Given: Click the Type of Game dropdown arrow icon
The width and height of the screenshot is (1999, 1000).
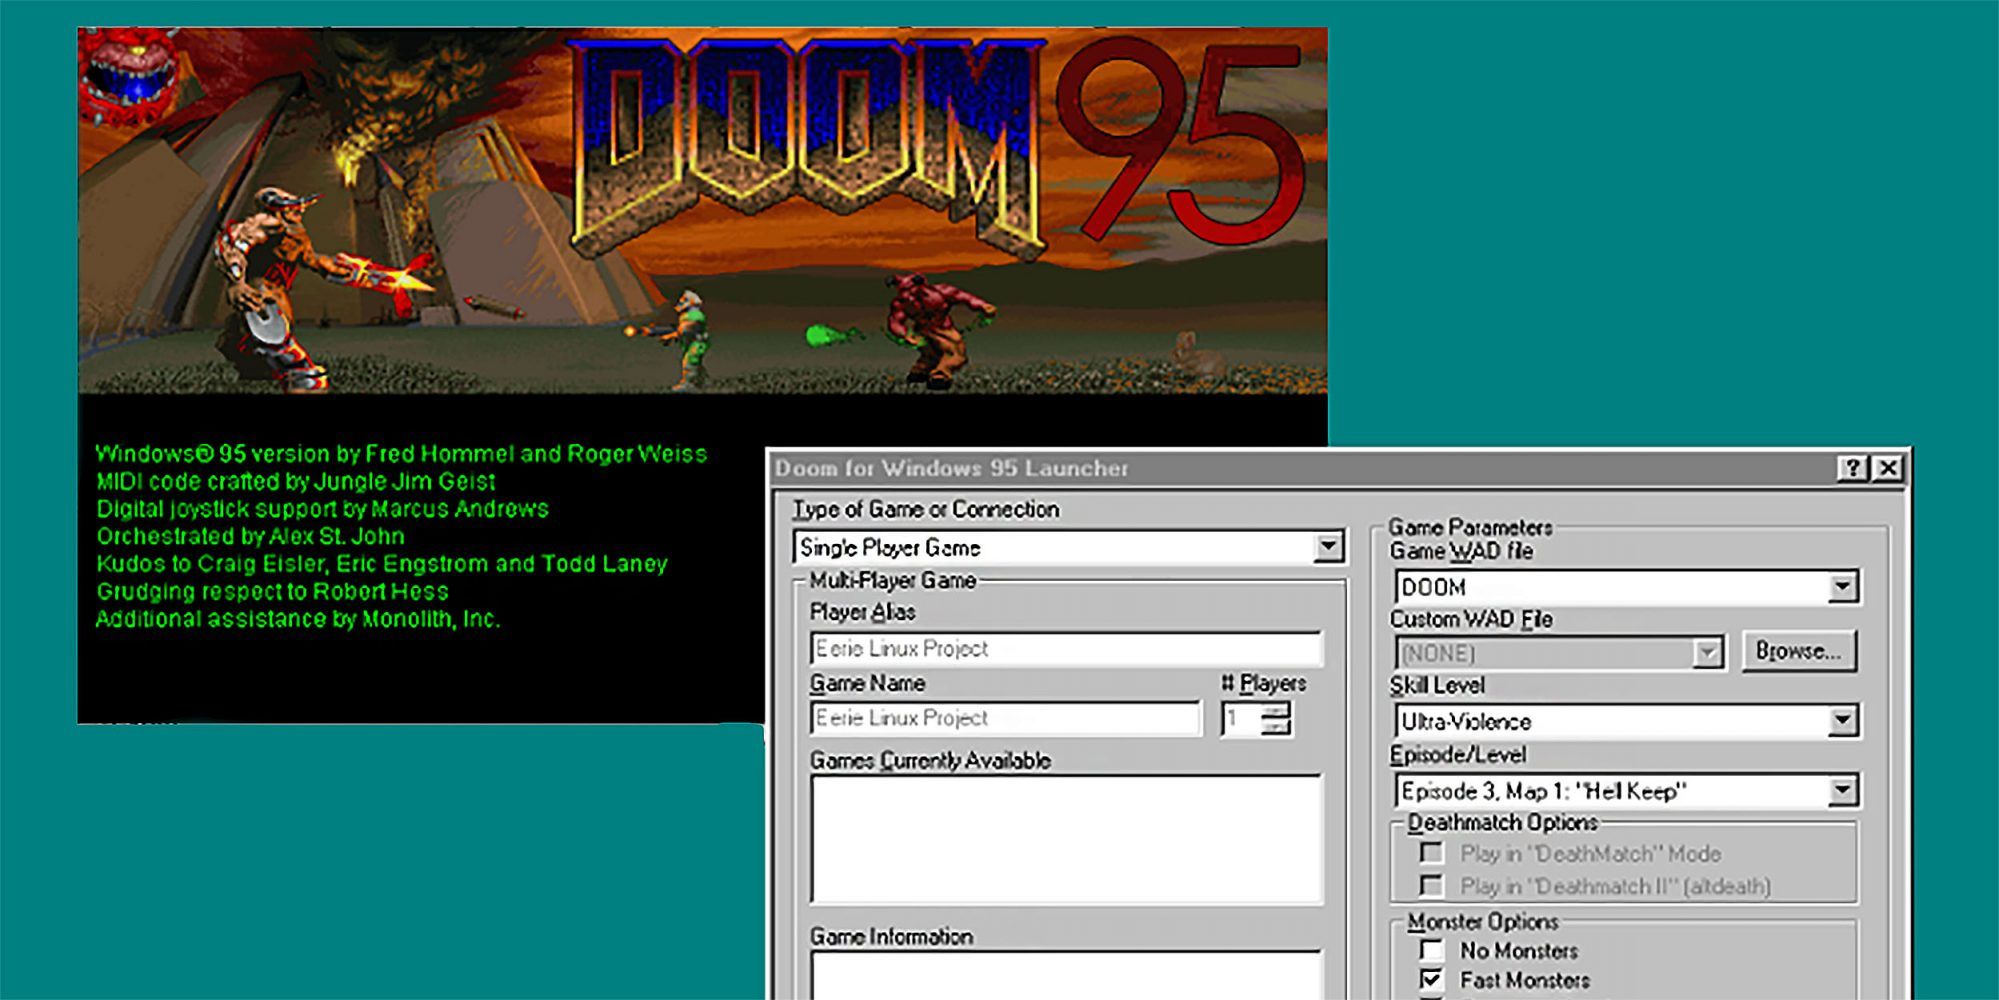Looking at the screenshot, I should [x=1330, y=547].
